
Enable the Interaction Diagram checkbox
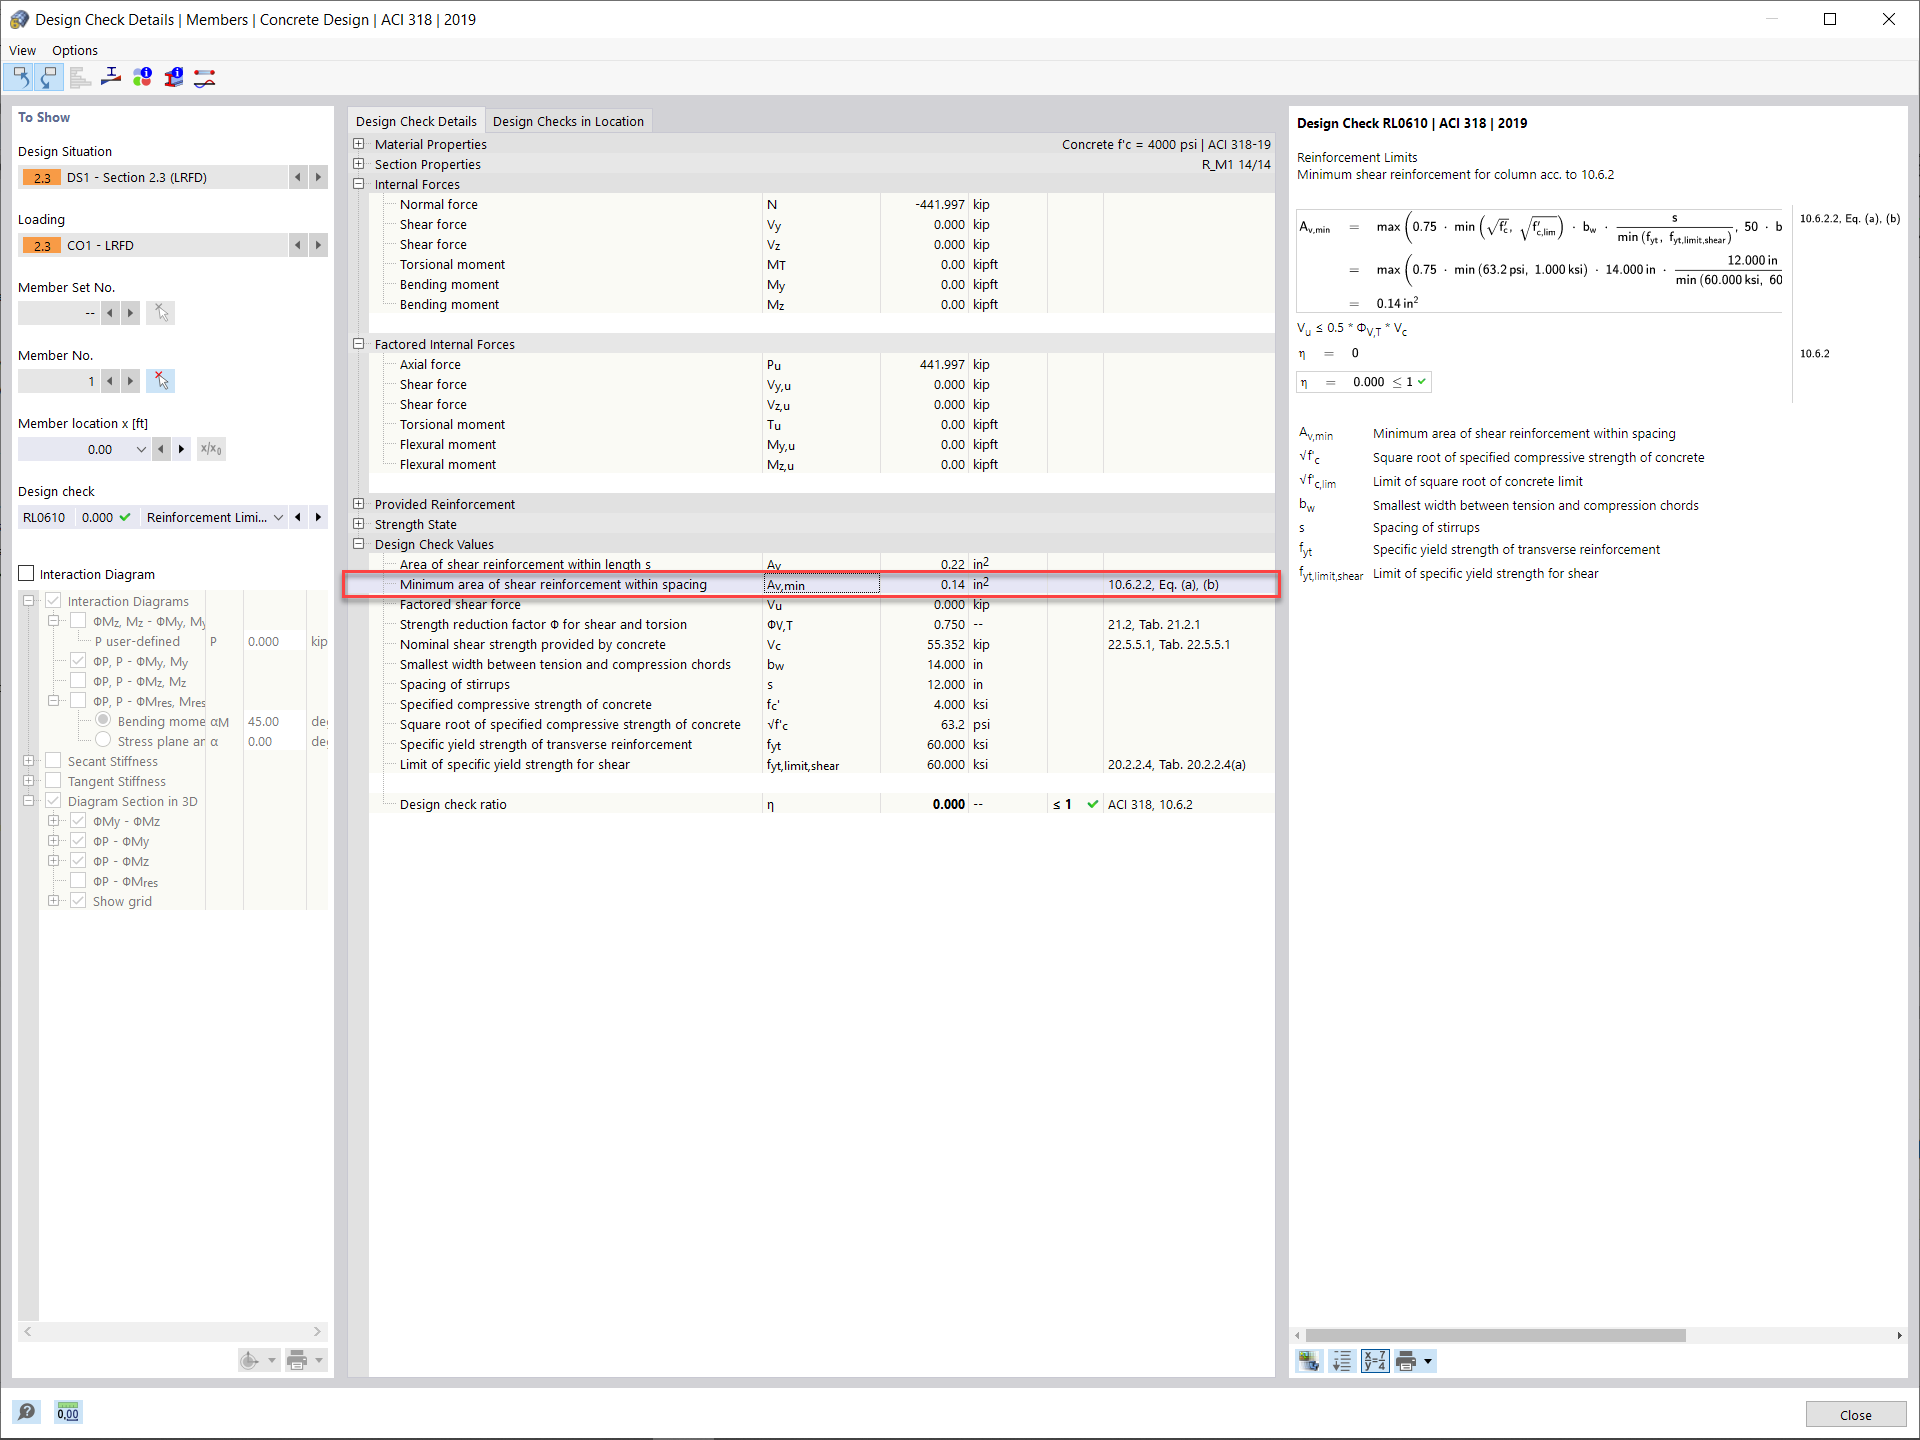(27, 573)
